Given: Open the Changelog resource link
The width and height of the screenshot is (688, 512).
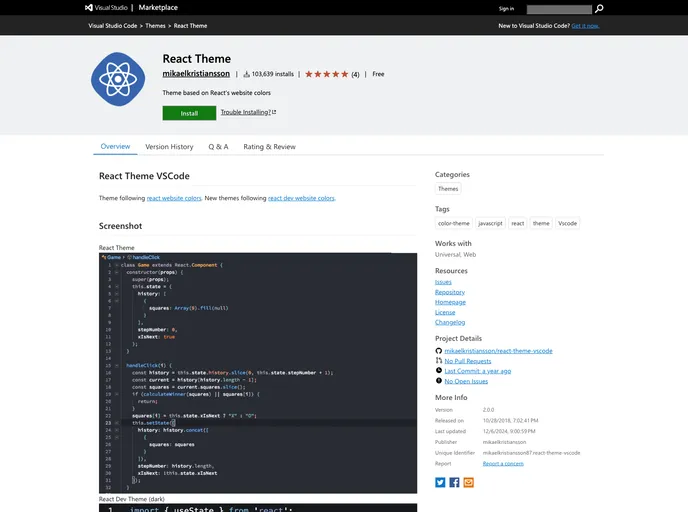Looking at the screenshot, I should click(x=449, y=323).
